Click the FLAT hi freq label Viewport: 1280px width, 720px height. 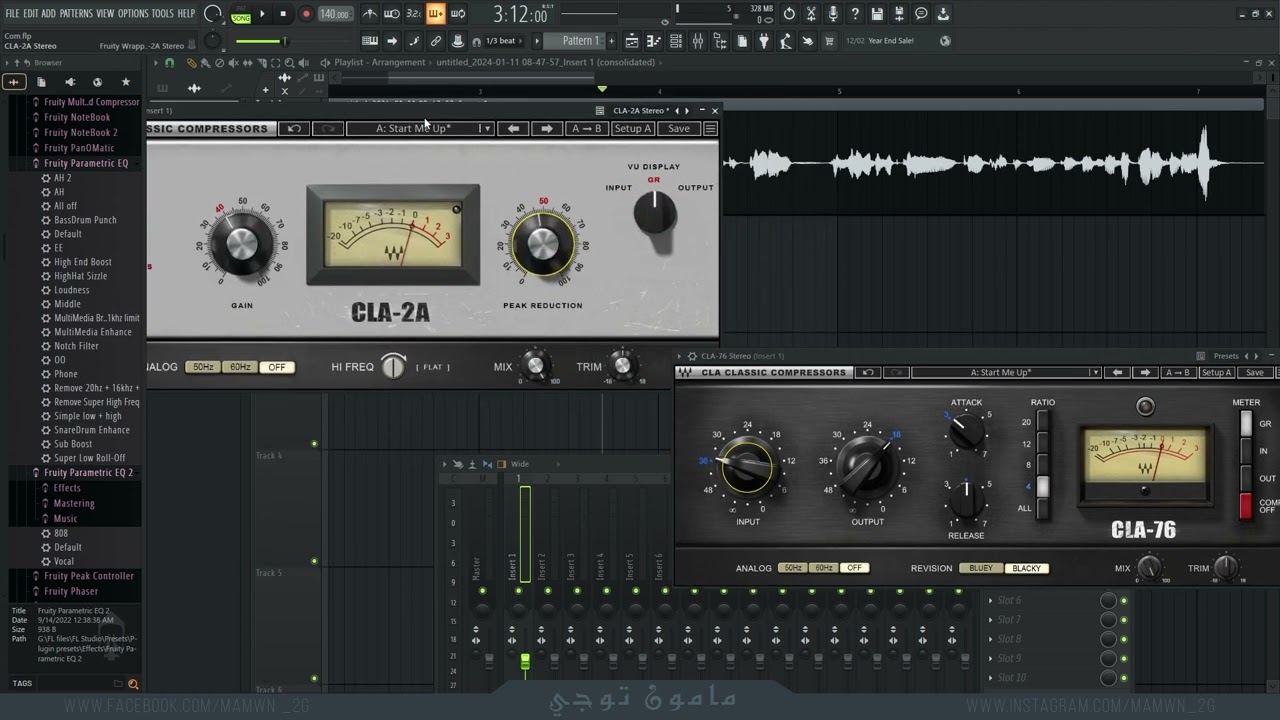(433, 367)
